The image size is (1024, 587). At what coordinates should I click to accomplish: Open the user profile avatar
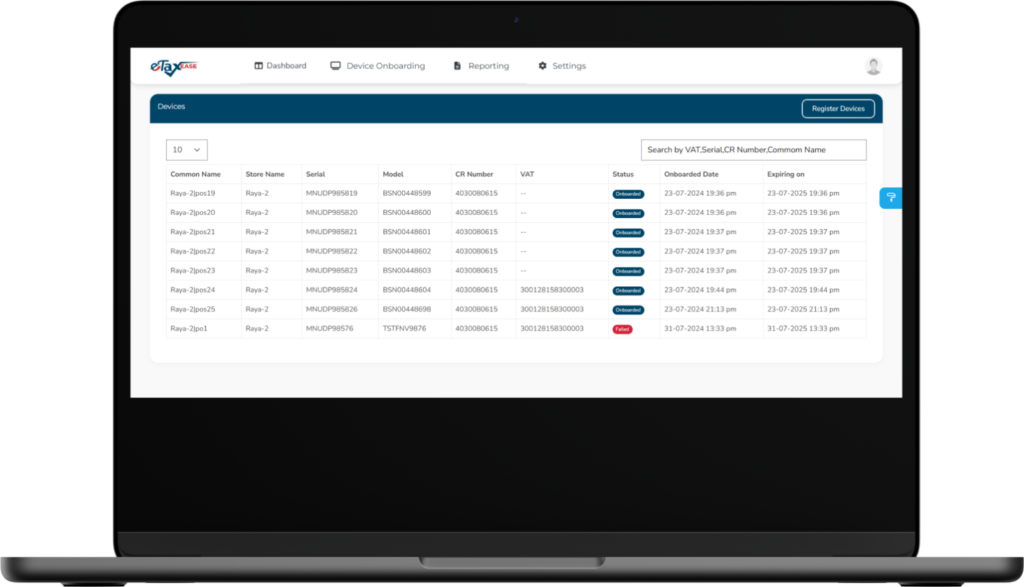click(873, 66)
